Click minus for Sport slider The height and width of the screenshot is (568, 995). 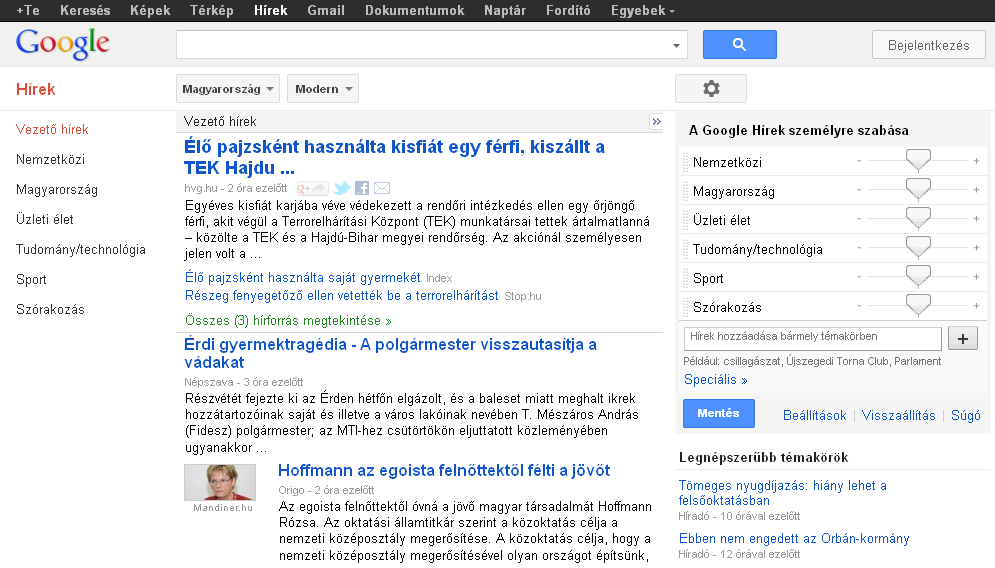(x=859, y=277)
